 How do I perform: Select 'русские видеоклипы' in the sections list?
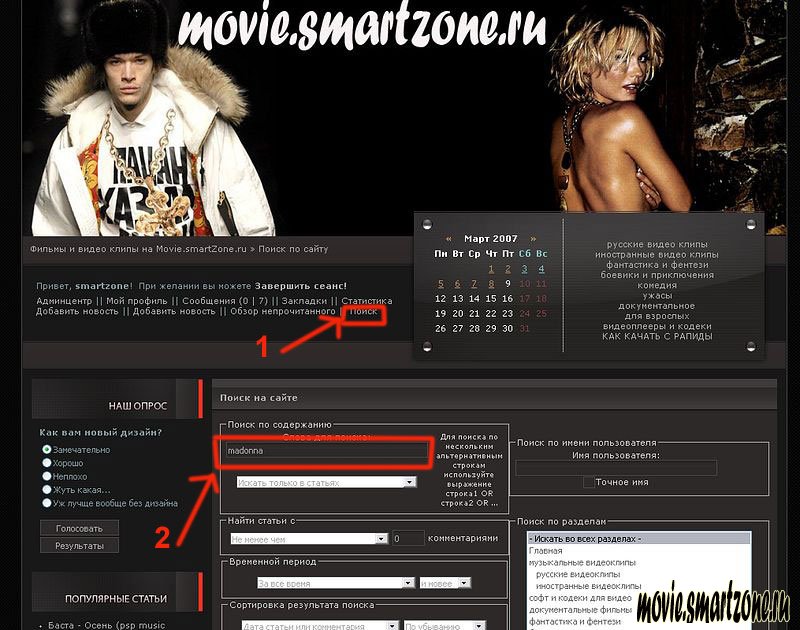tap(578, 574)
